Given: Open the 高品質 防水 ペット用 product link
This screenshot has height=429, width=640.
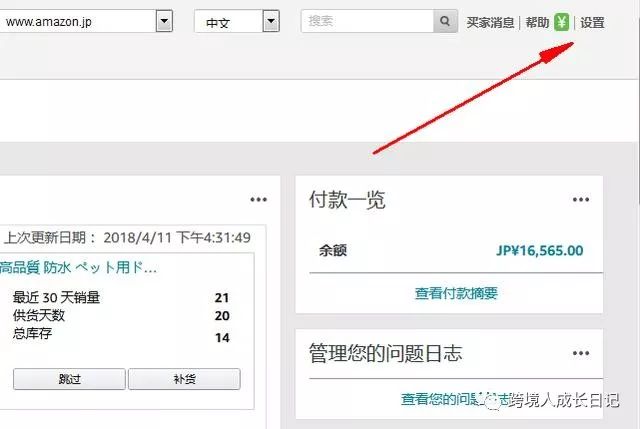Looking at the screenshot, I should (x=78, y=267).
